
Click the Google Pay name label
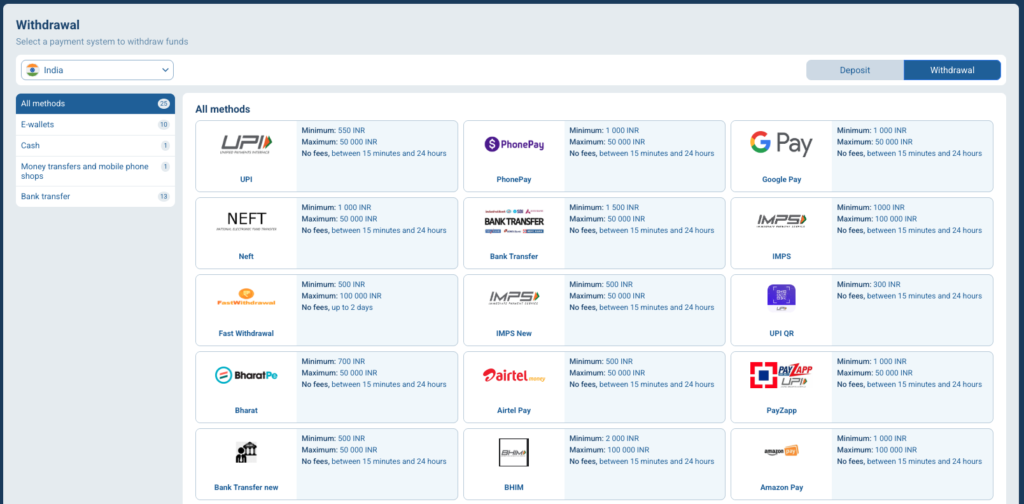point(781,180)
